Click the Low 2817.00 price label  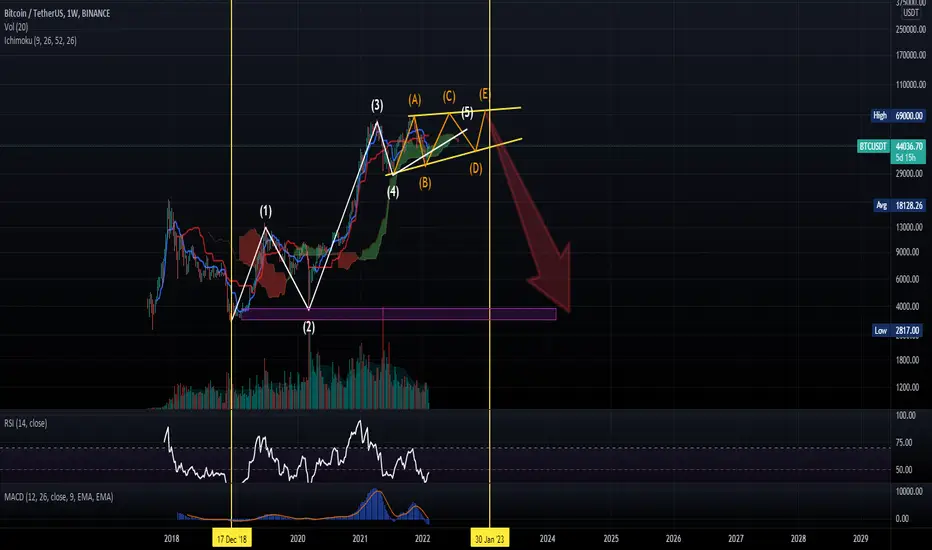[x=899, y=330]
